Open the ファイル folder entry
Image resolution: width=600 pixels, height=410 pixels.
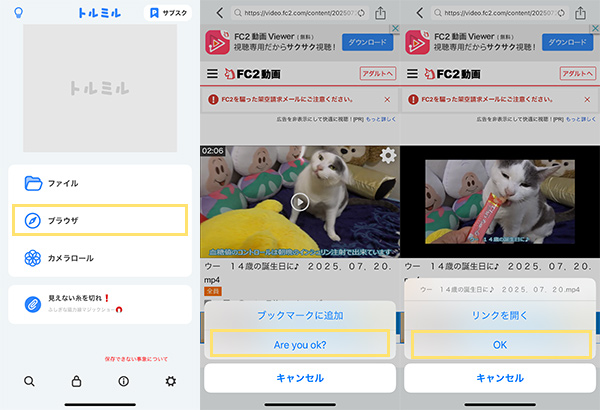[100, 183]
